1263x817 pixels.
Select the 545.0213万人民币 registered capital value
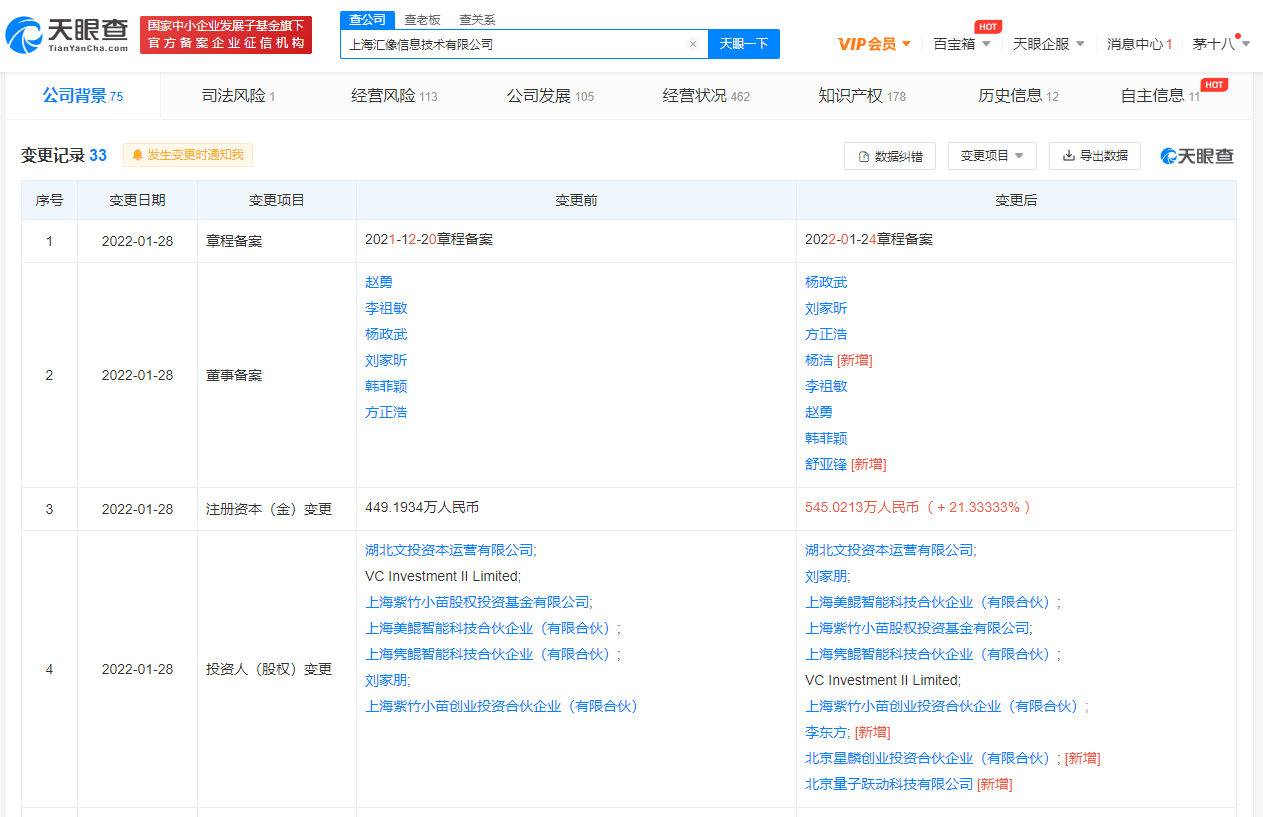pos(862,508)
